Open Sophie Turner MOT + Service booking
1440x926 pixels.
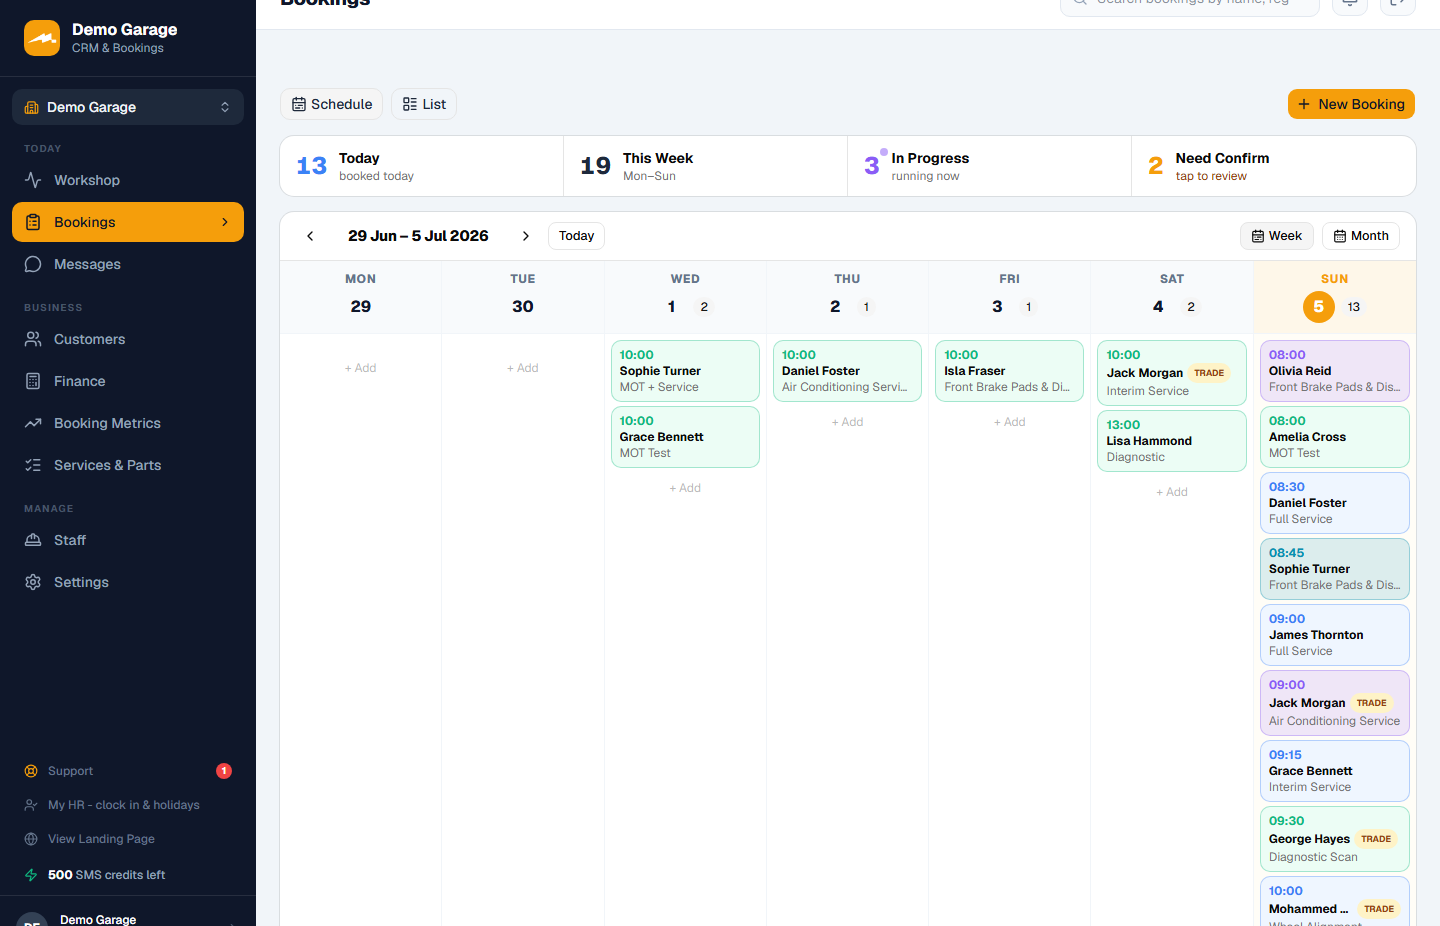685,371
